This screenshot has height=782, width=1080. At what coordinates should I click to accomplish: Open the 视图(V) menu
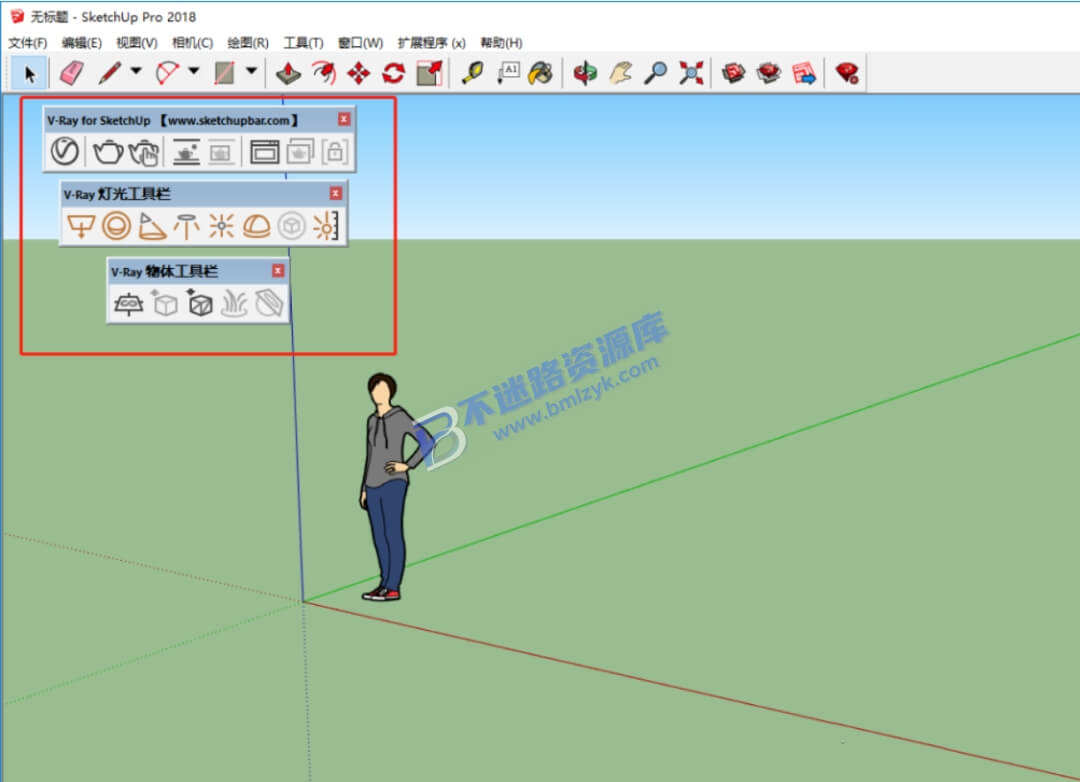coord(136,43)
